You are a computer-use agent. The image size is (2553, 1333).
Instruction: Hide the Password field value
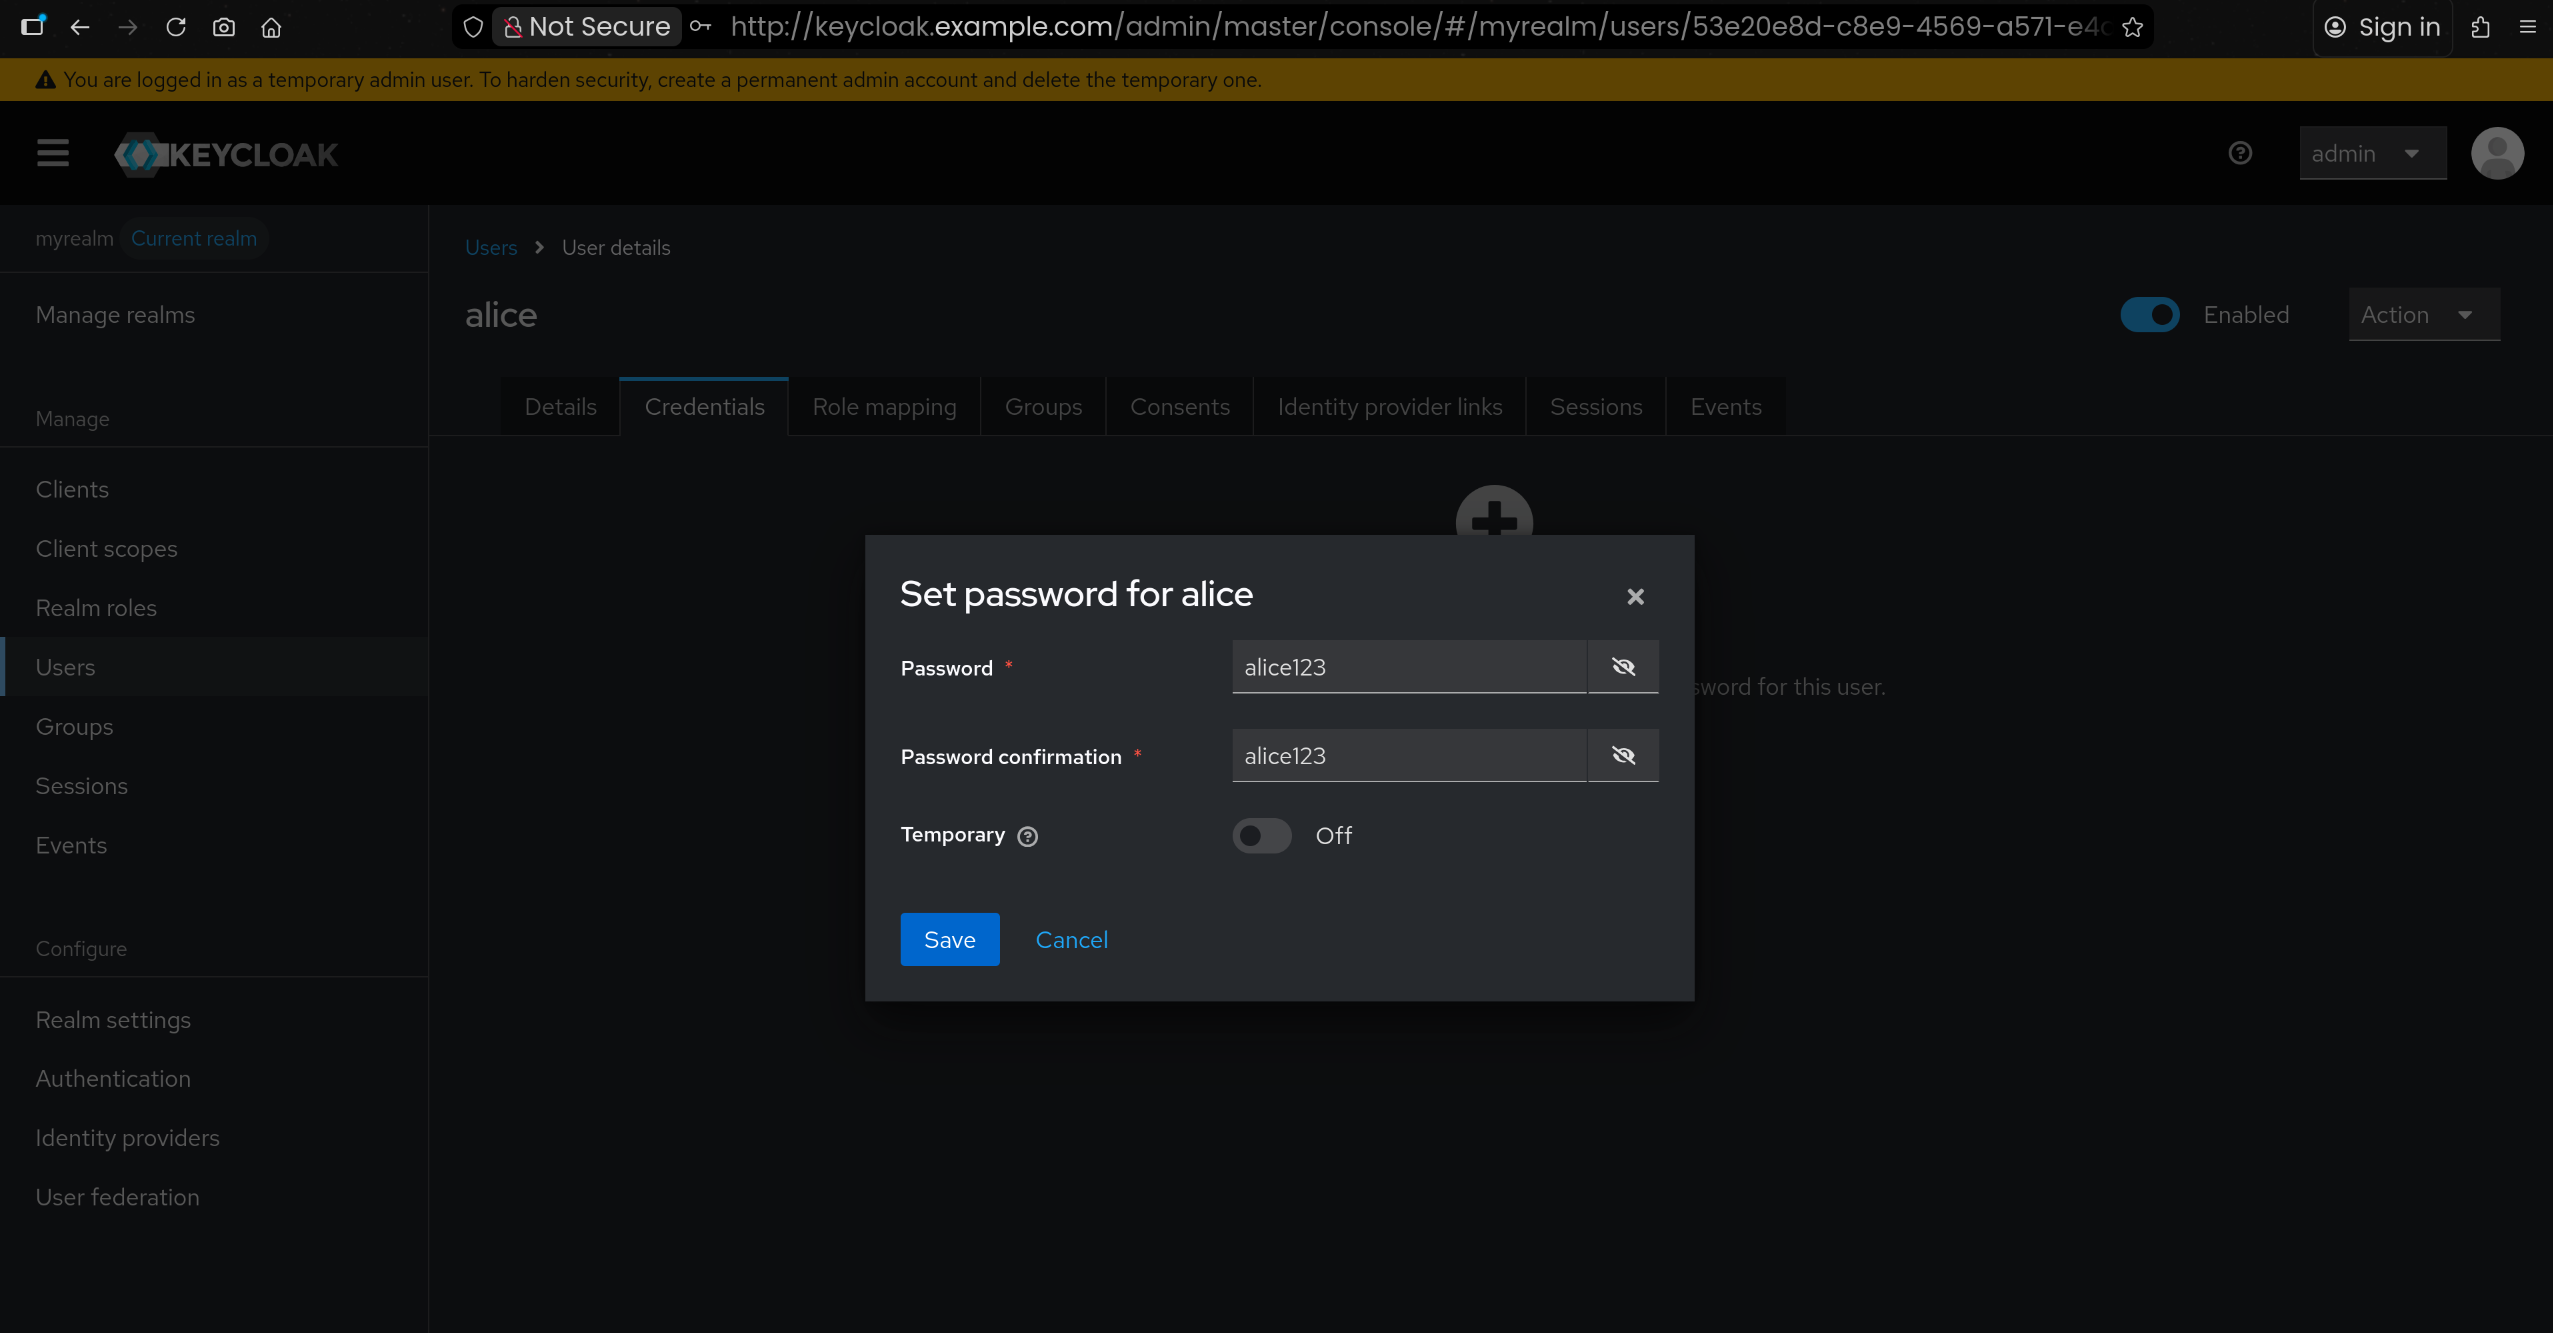(x=1623, y=667)
